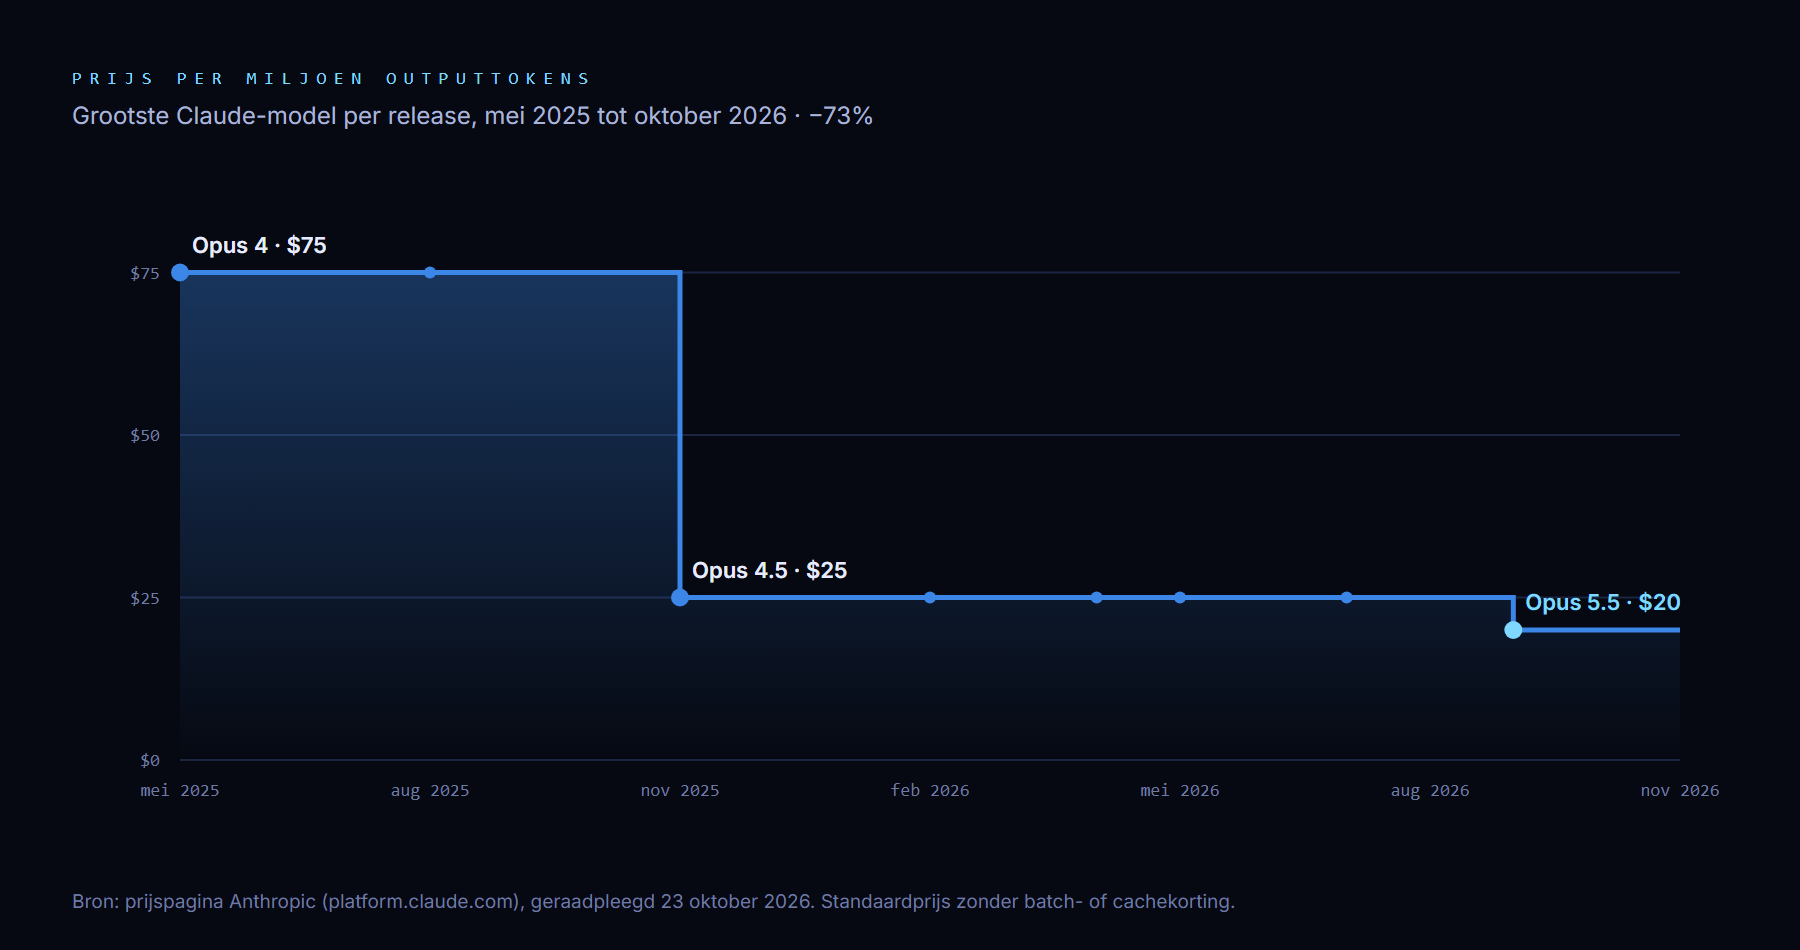Click the Opus 4 data point at mei 2025
Screen dimensions: 1800x950
pyautogui.click(x=180, y=272)
